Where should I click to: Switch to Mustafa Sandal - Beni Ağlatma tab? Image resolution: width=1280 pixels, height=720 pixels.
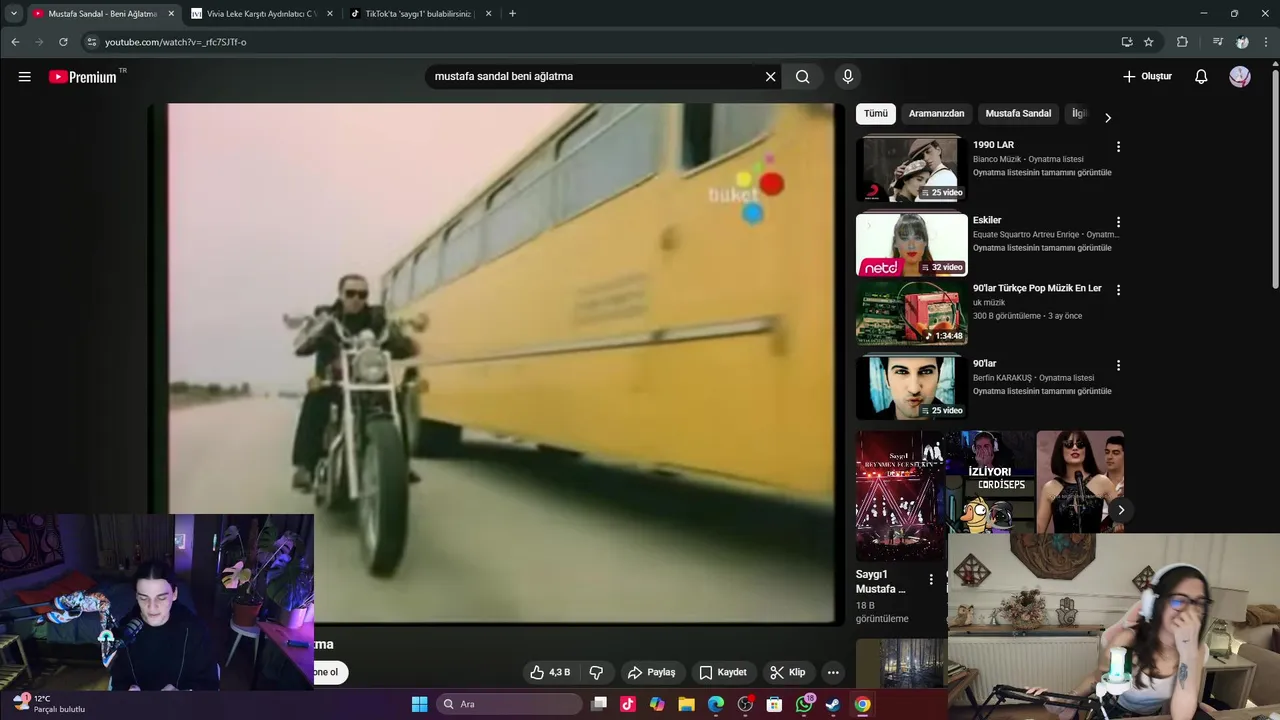pyautogui.click(x=102, y=14)
